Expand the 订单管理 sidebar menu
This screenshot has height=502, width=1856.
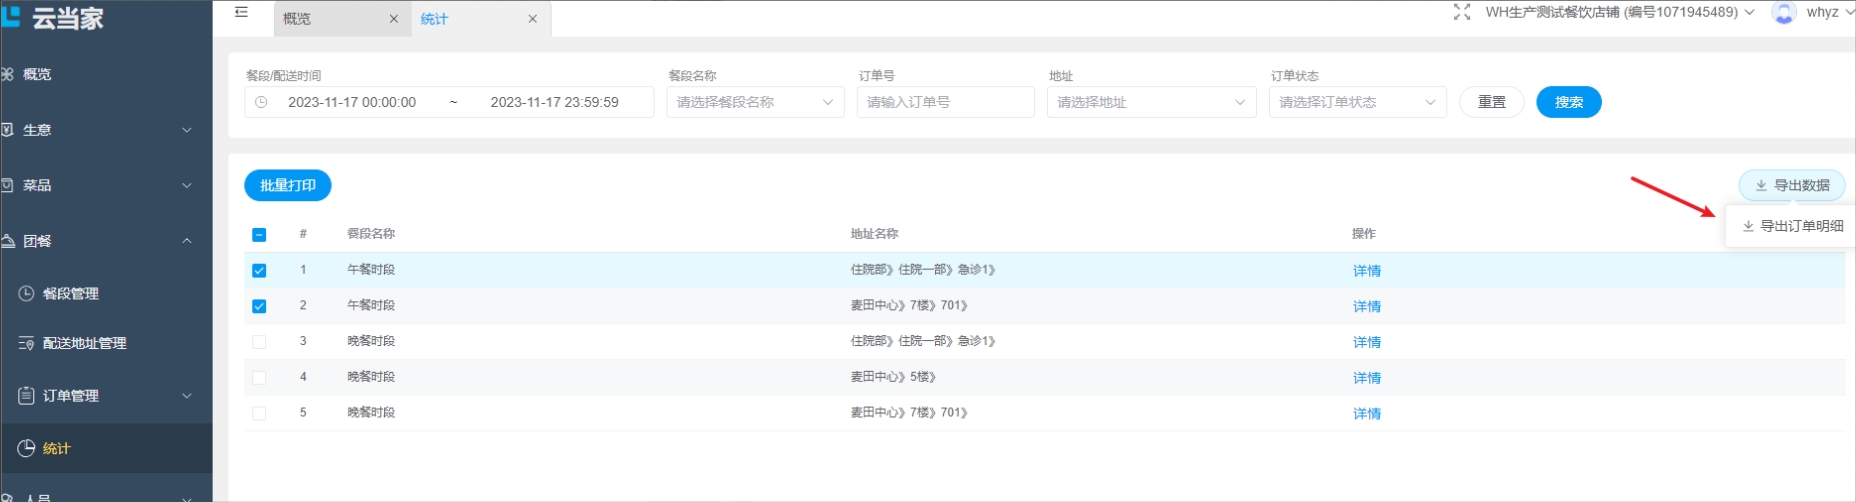click(105, 396)
